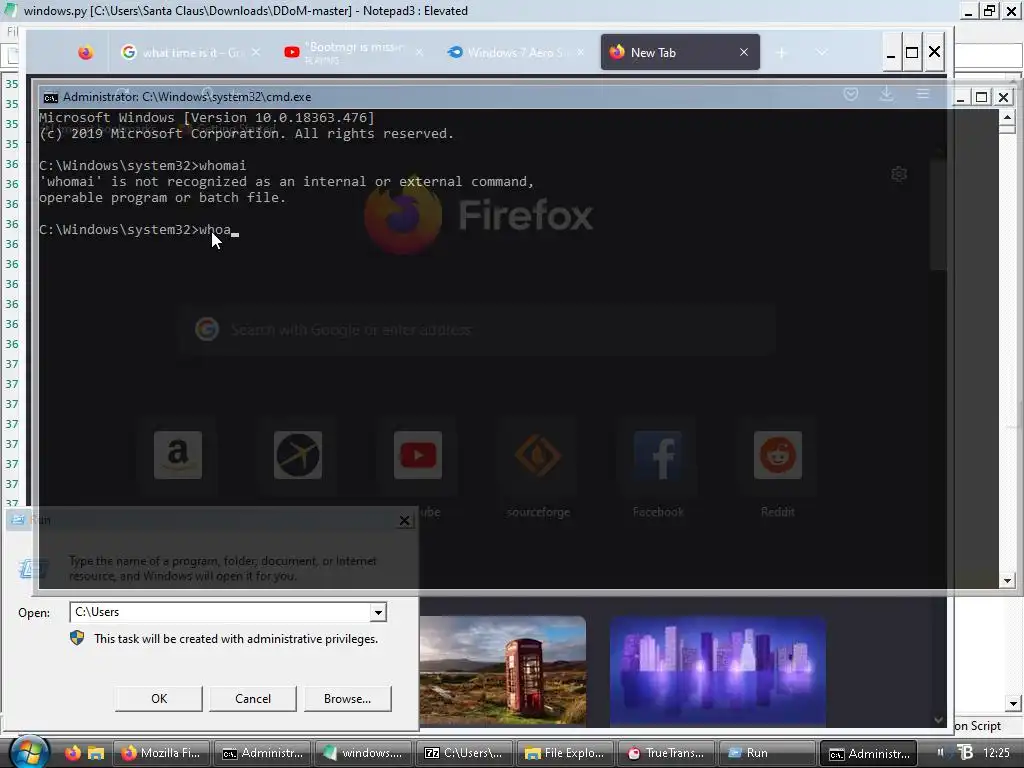This screenshot has width=1024, height=768.
Task: Select the New Tab tab in Firefox
Action: click(x=680, y=52)
